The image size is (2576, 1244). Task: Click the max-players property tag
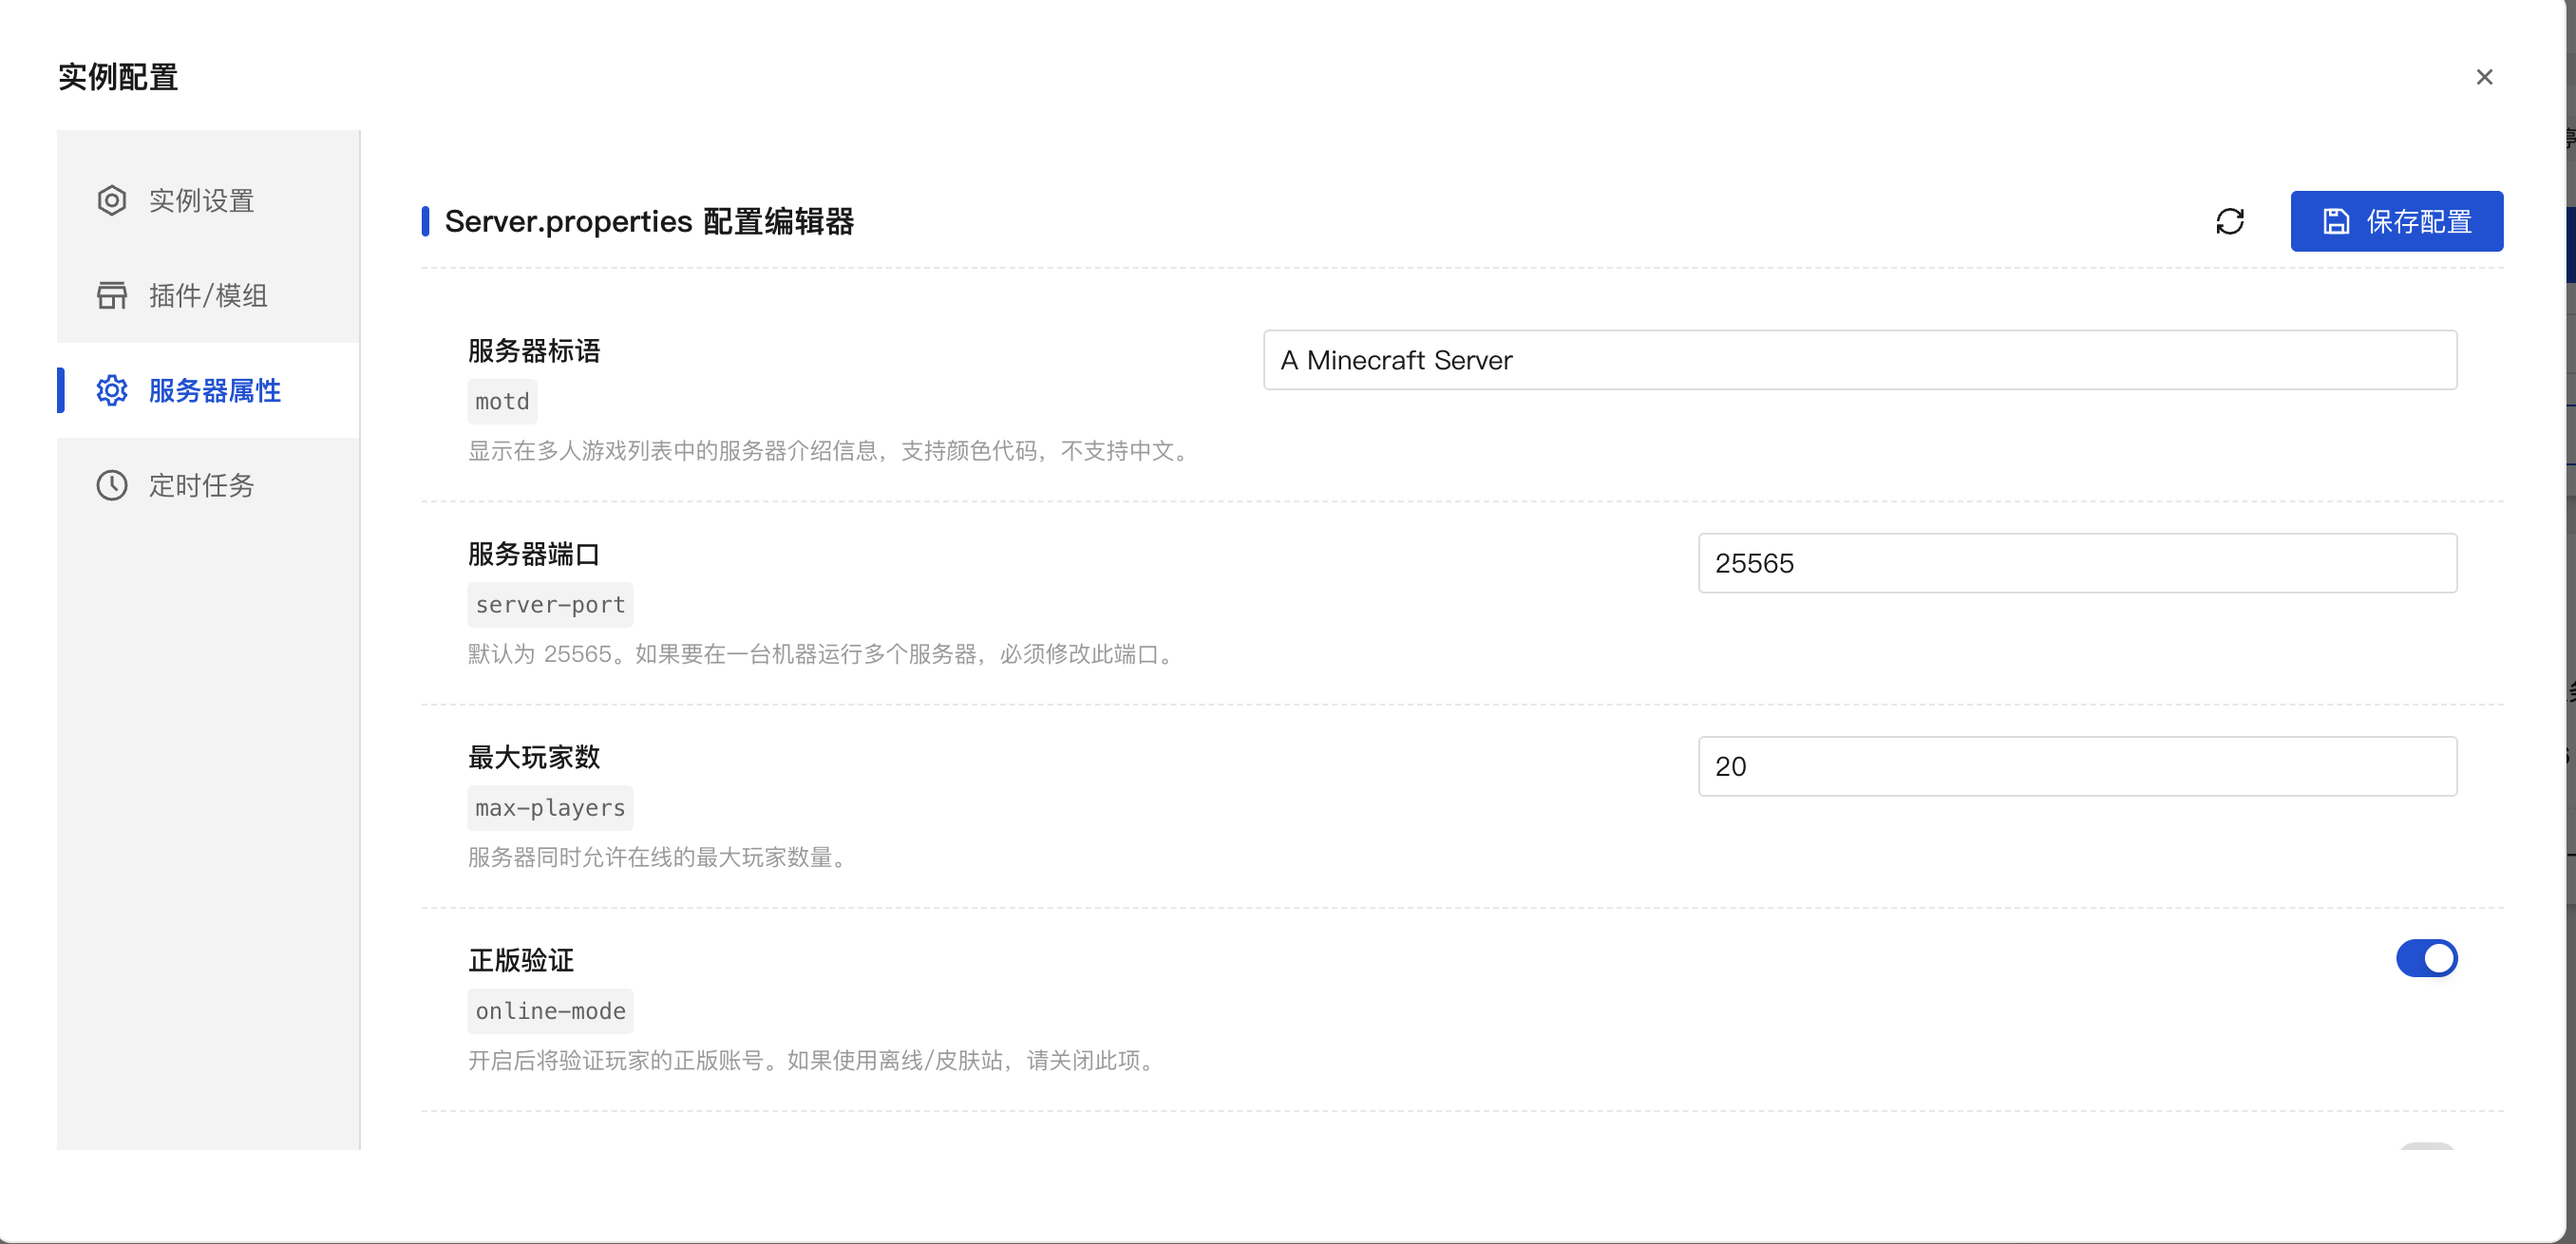point(549,808)
